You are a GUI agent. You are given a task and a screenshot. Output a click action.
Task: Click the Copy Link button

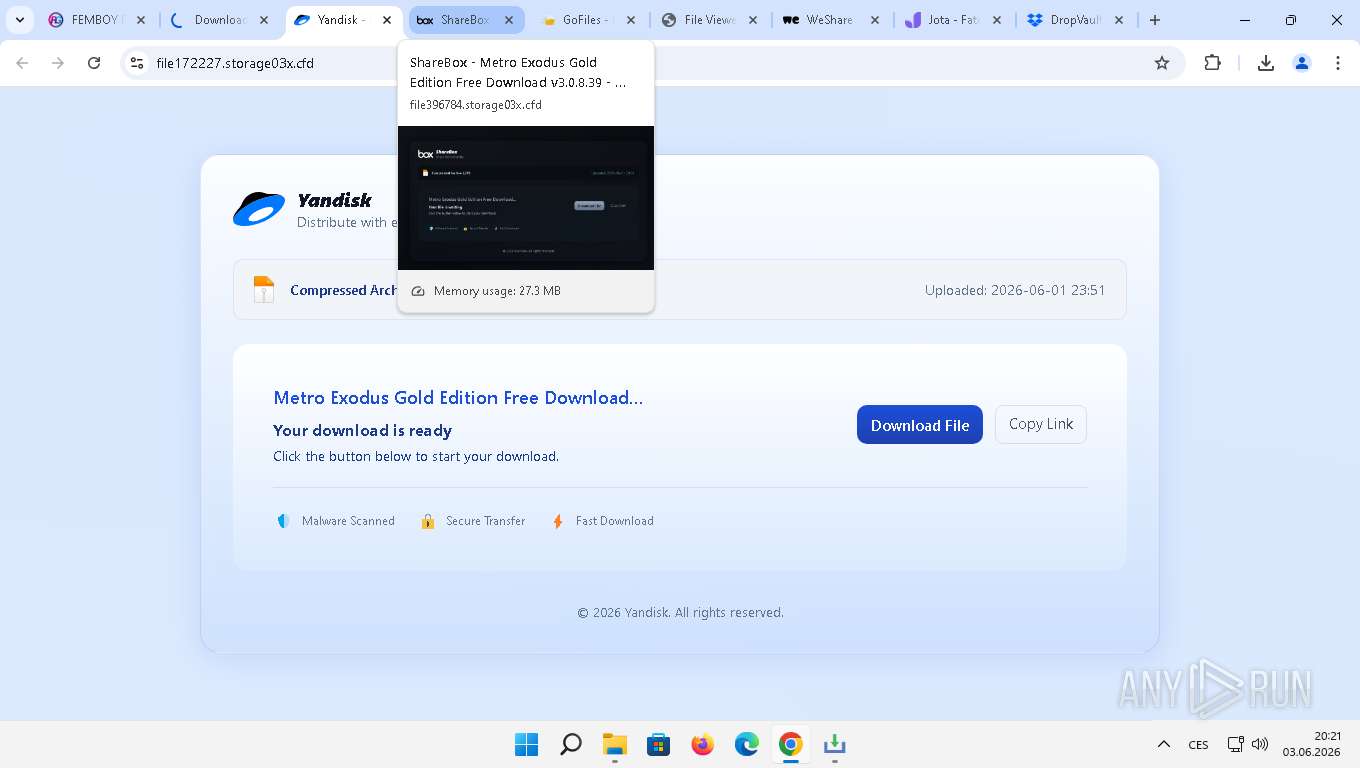[x=1041, y=424]
